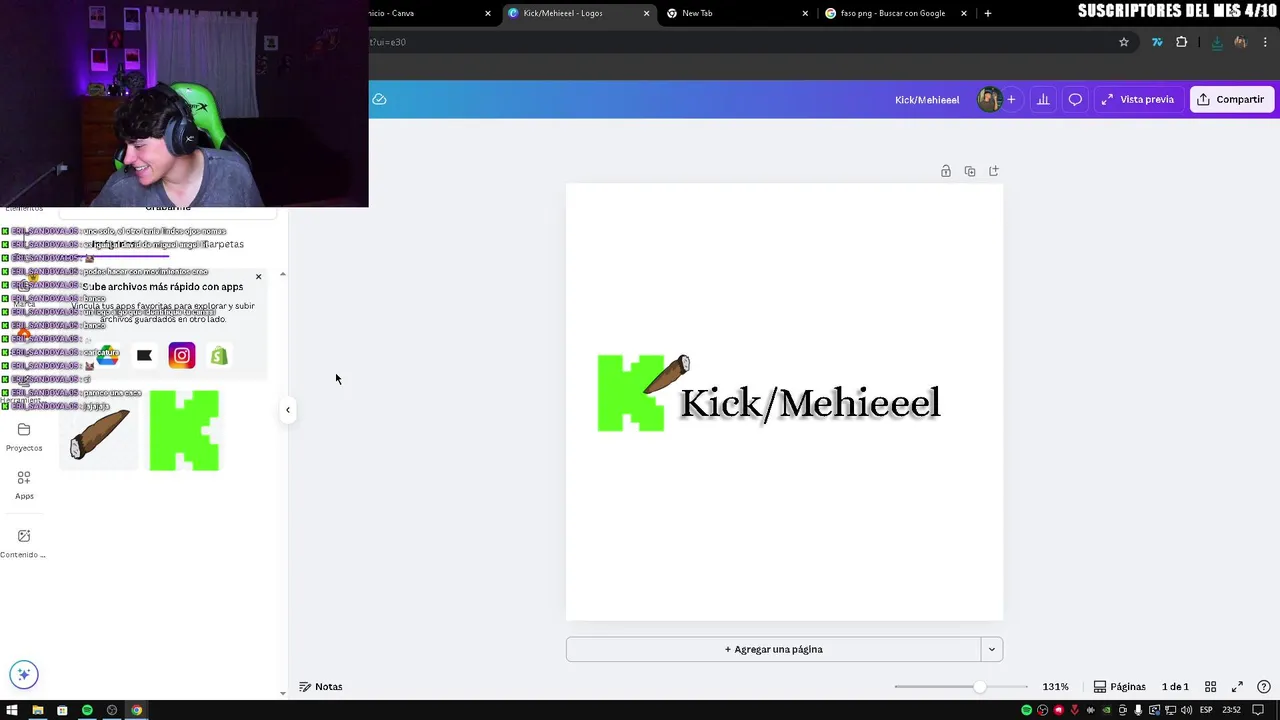This screenshot has width=1280, height=720.
Task: Open a new browser tab with the plus button
Action: tap(988, 13)
